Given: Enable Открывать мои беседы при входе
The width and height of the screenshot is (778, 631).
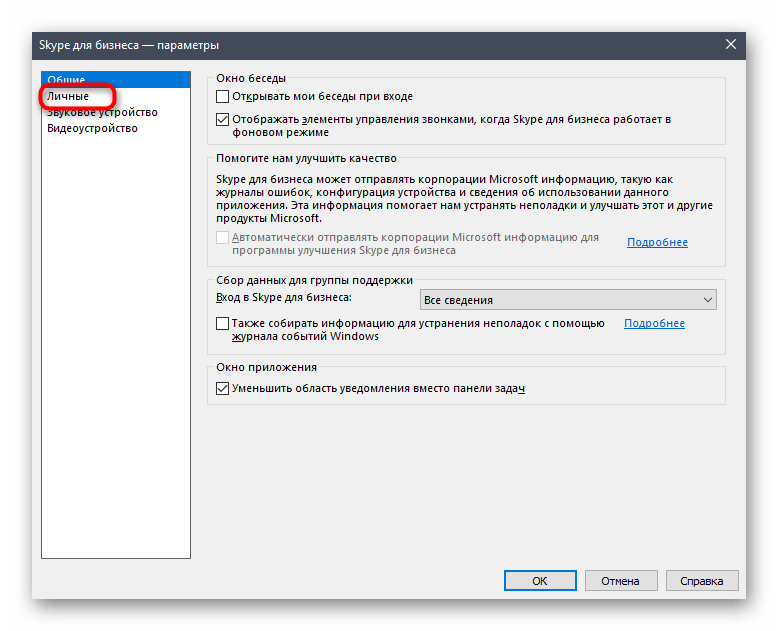Looking at the screenshot, I should [222, 96].
